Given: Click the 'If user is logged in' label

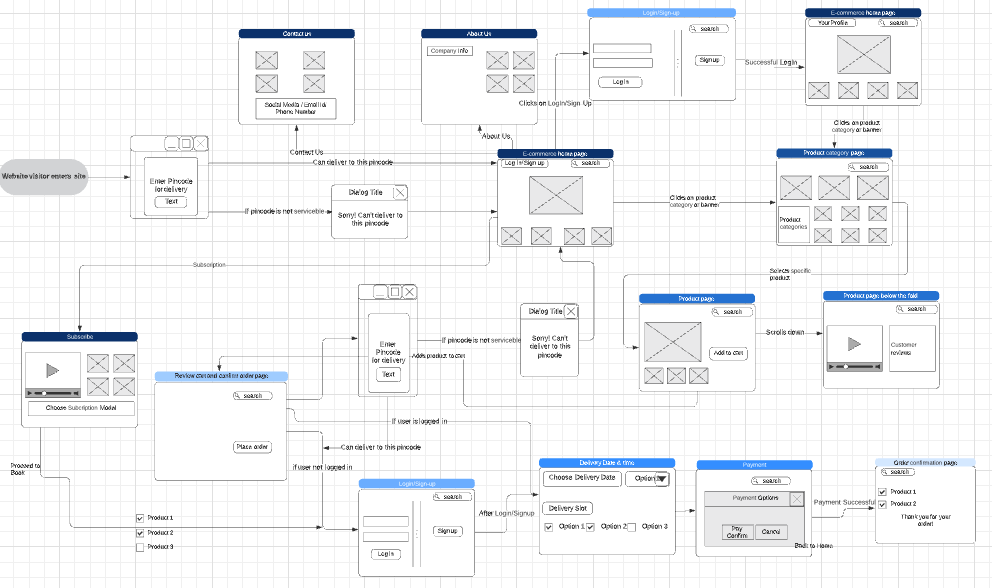Looking at the screenshot, I should click(419, 421).
